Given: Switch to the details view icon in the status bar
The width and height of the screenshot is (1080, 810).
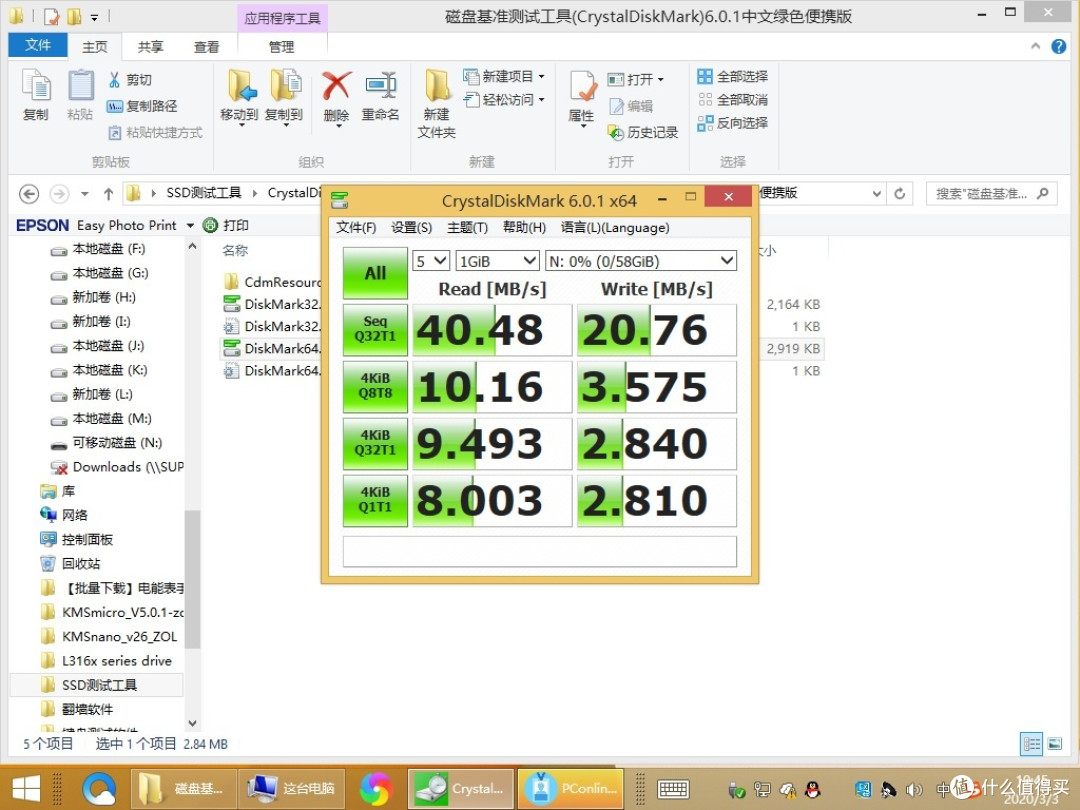Looking at the screenshot, I should [1031, 744].
